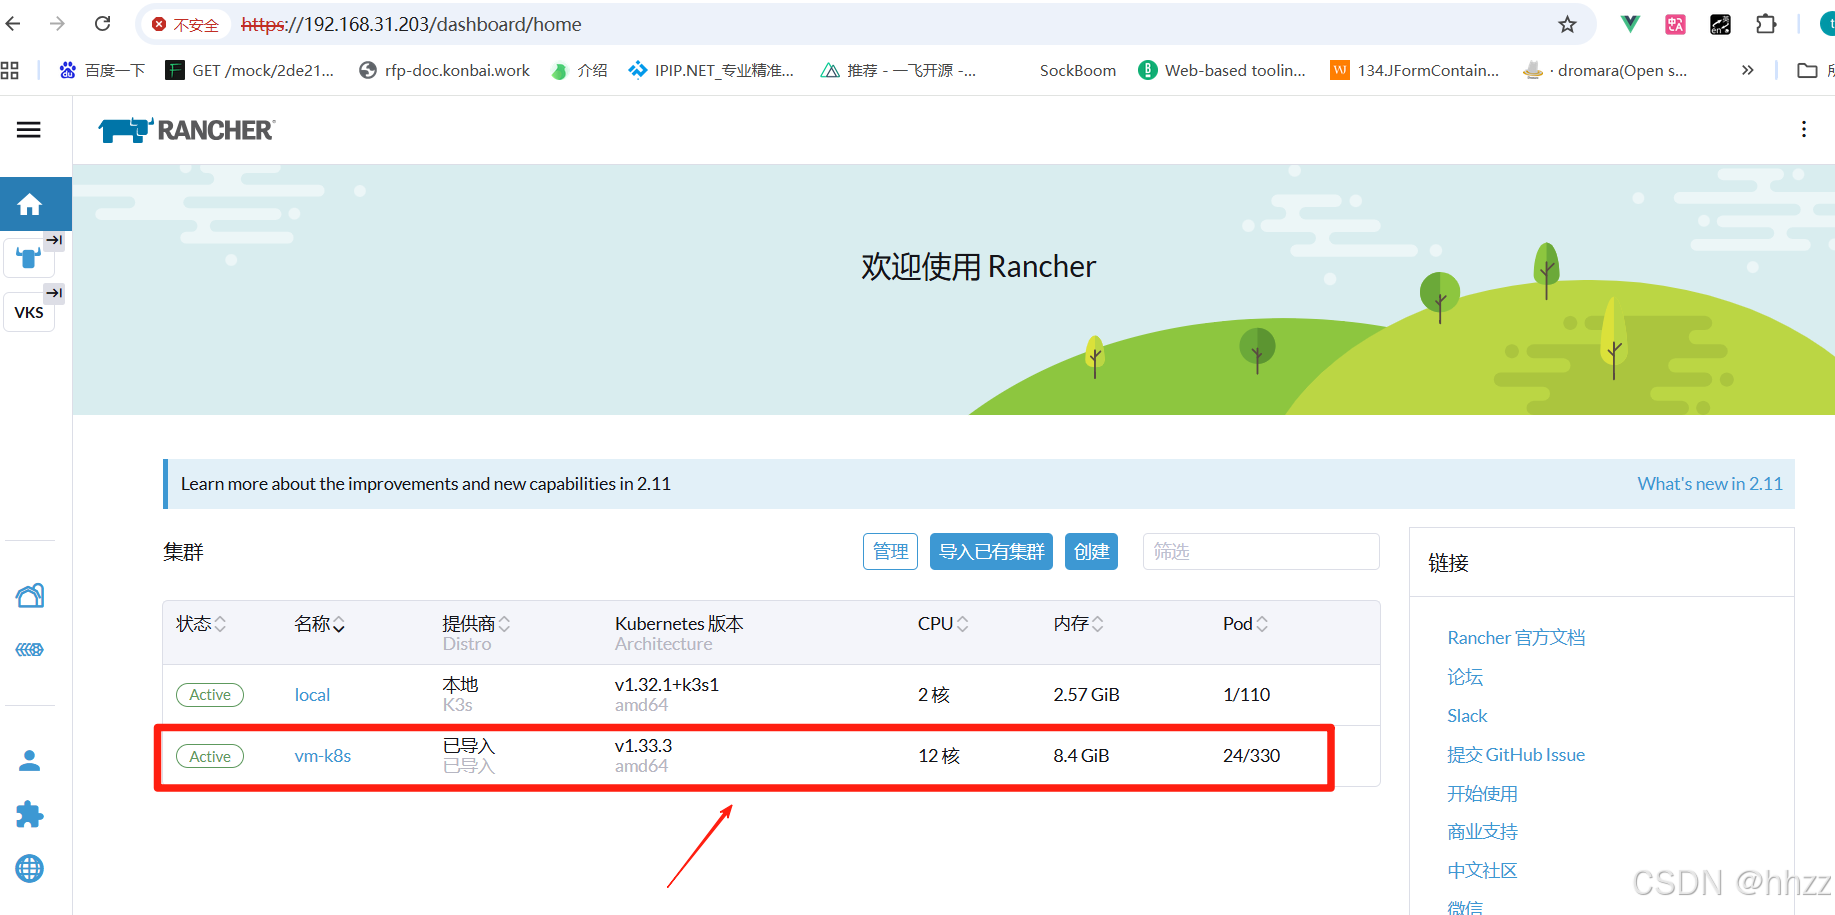The height and width of the screenshot is (915, 1835).
Task: Open the 134.JFormContain bookmark
Action: point(1415,70)
